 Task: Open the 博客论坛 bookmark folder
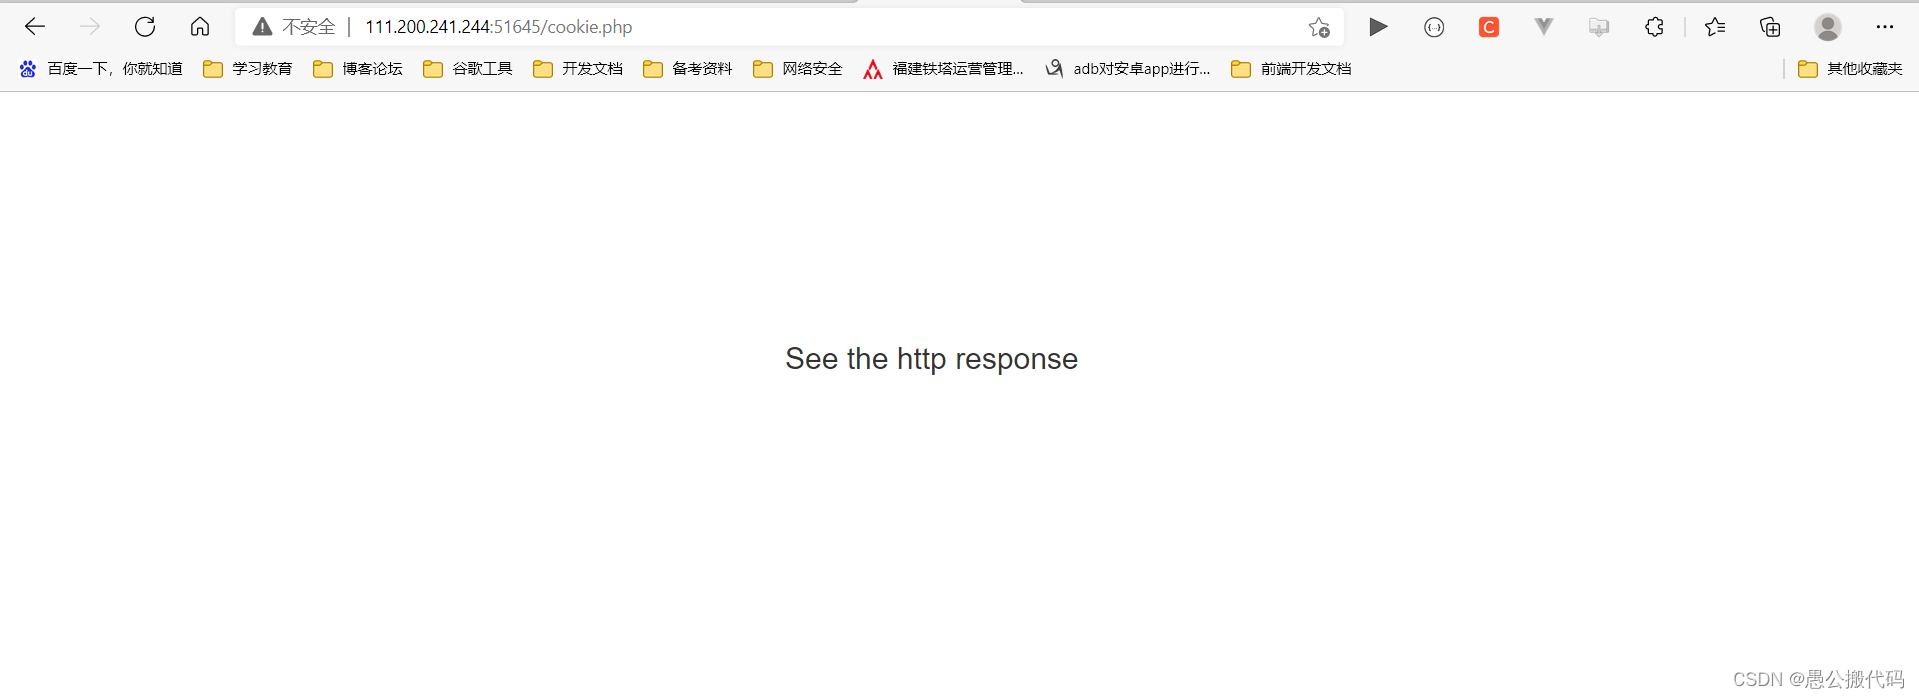358,69
